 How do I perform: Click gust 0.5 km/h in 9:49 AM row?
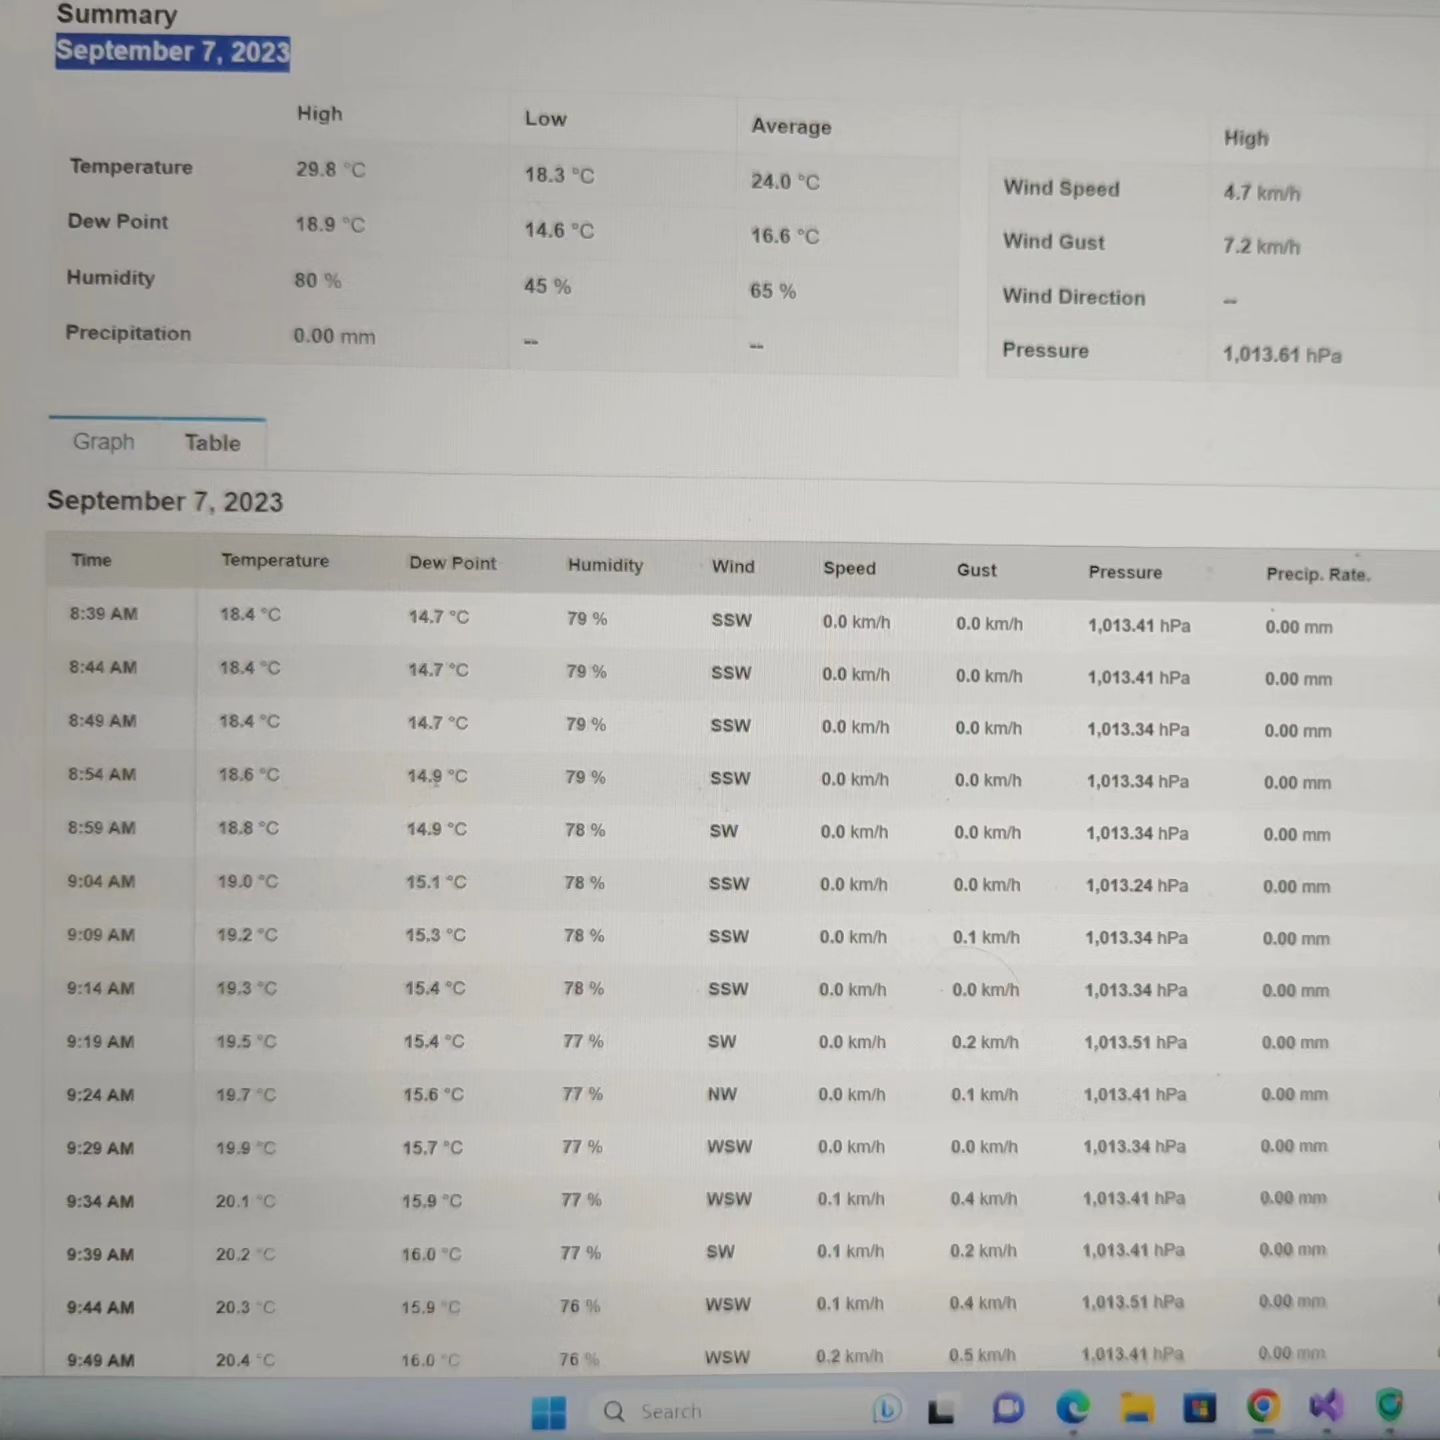click(982, 1355)
